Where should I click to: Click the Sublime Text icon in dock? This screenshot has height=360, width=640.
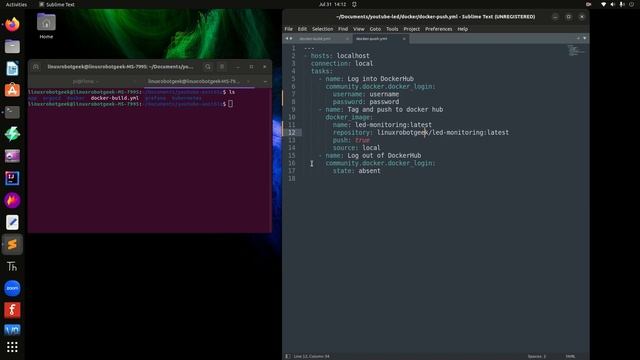[x=12, y=244]
